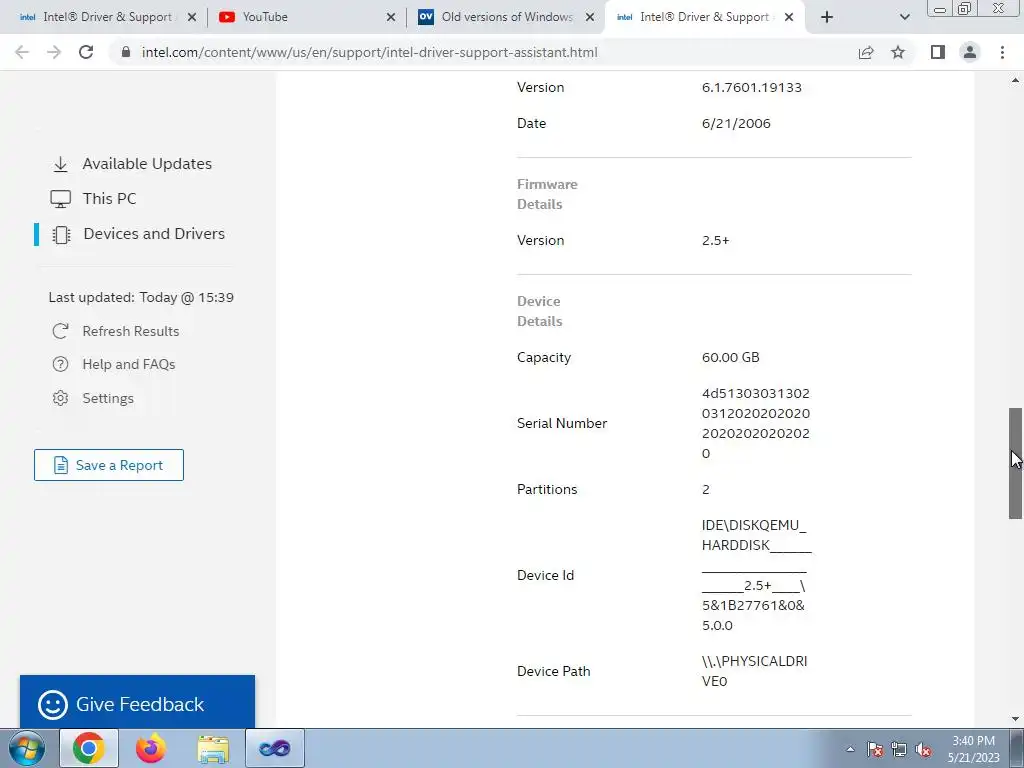Click the scrollbar down arrow

point(1015,720)
